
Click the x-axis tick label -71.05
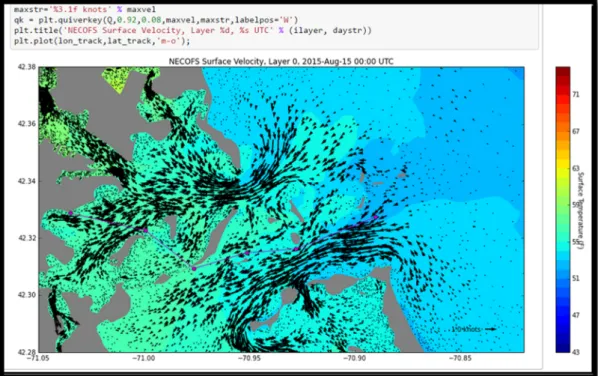[x=38, y=358]
